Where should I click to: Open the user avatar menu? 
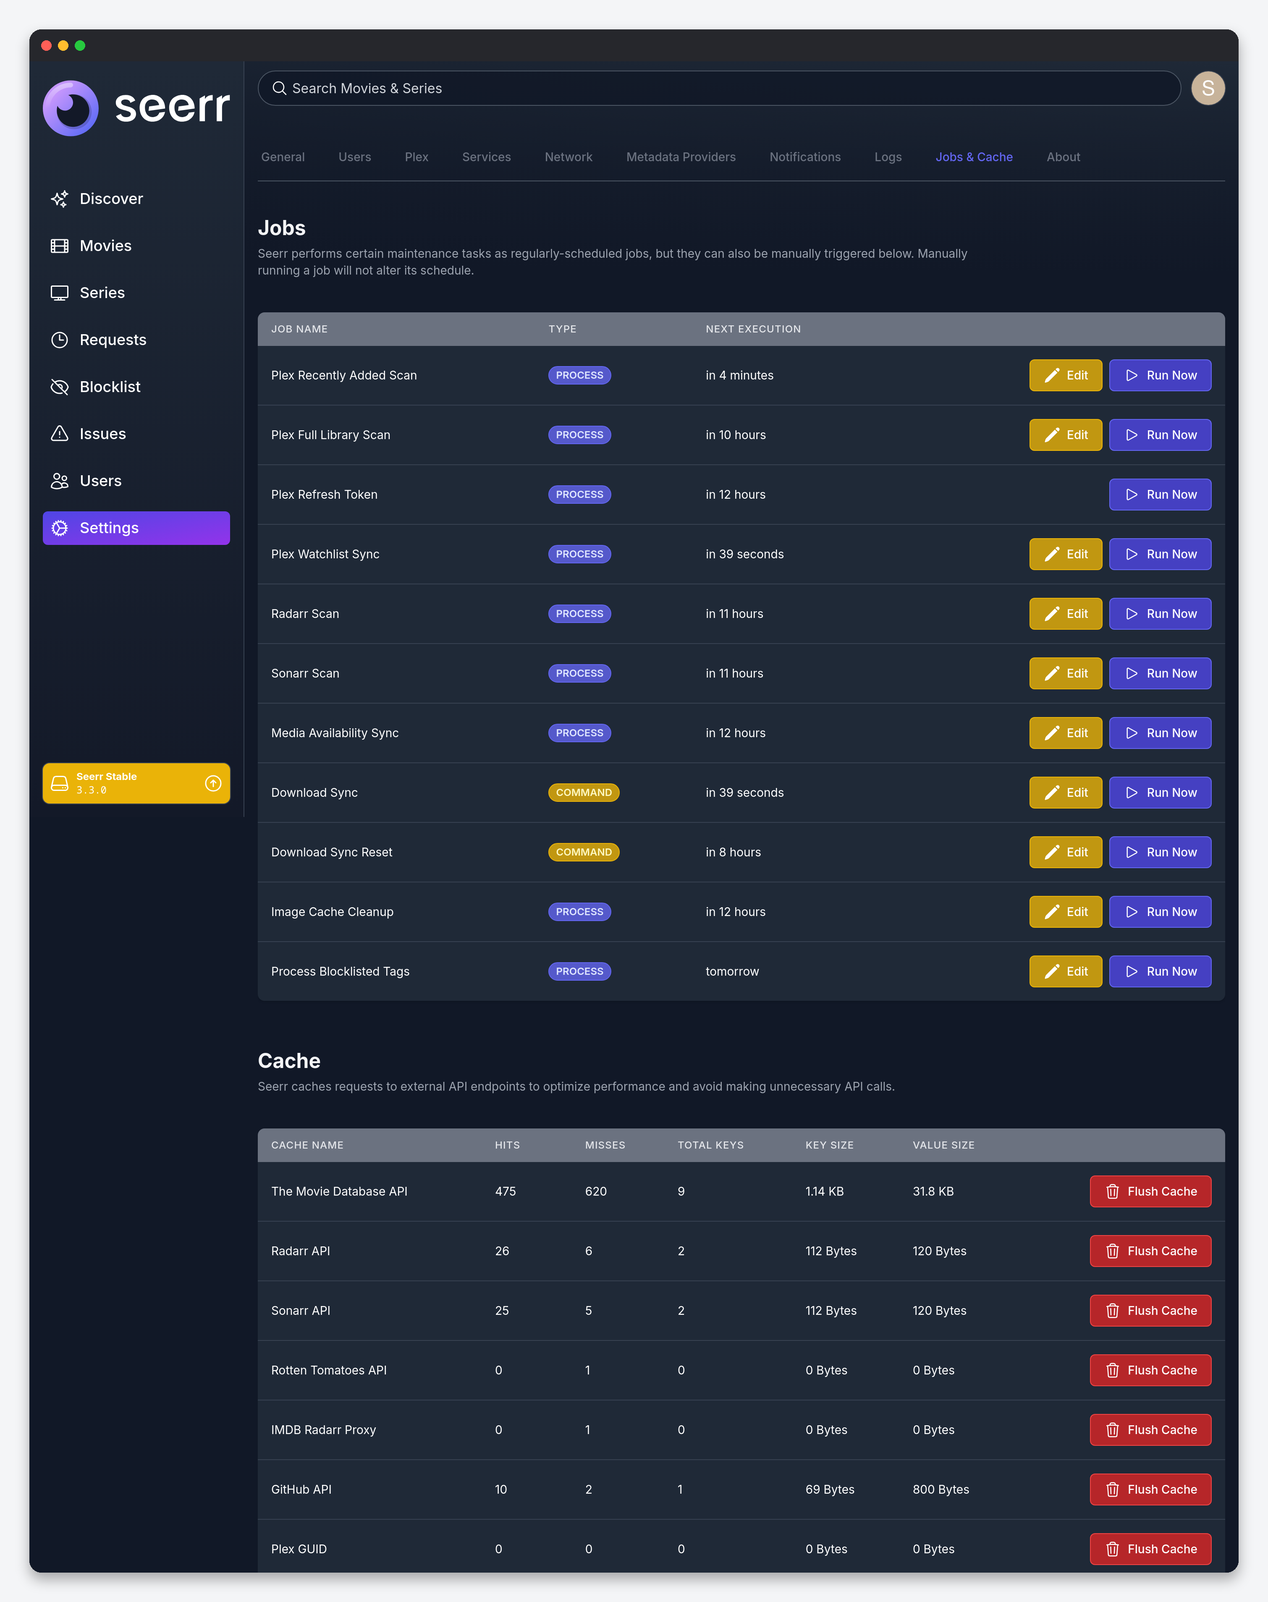coord(1208,88)
